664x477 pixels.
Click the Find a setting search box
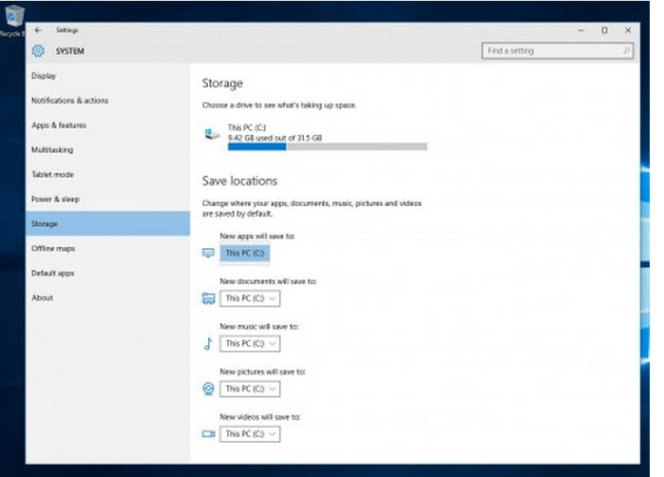[x=557, y=51]
